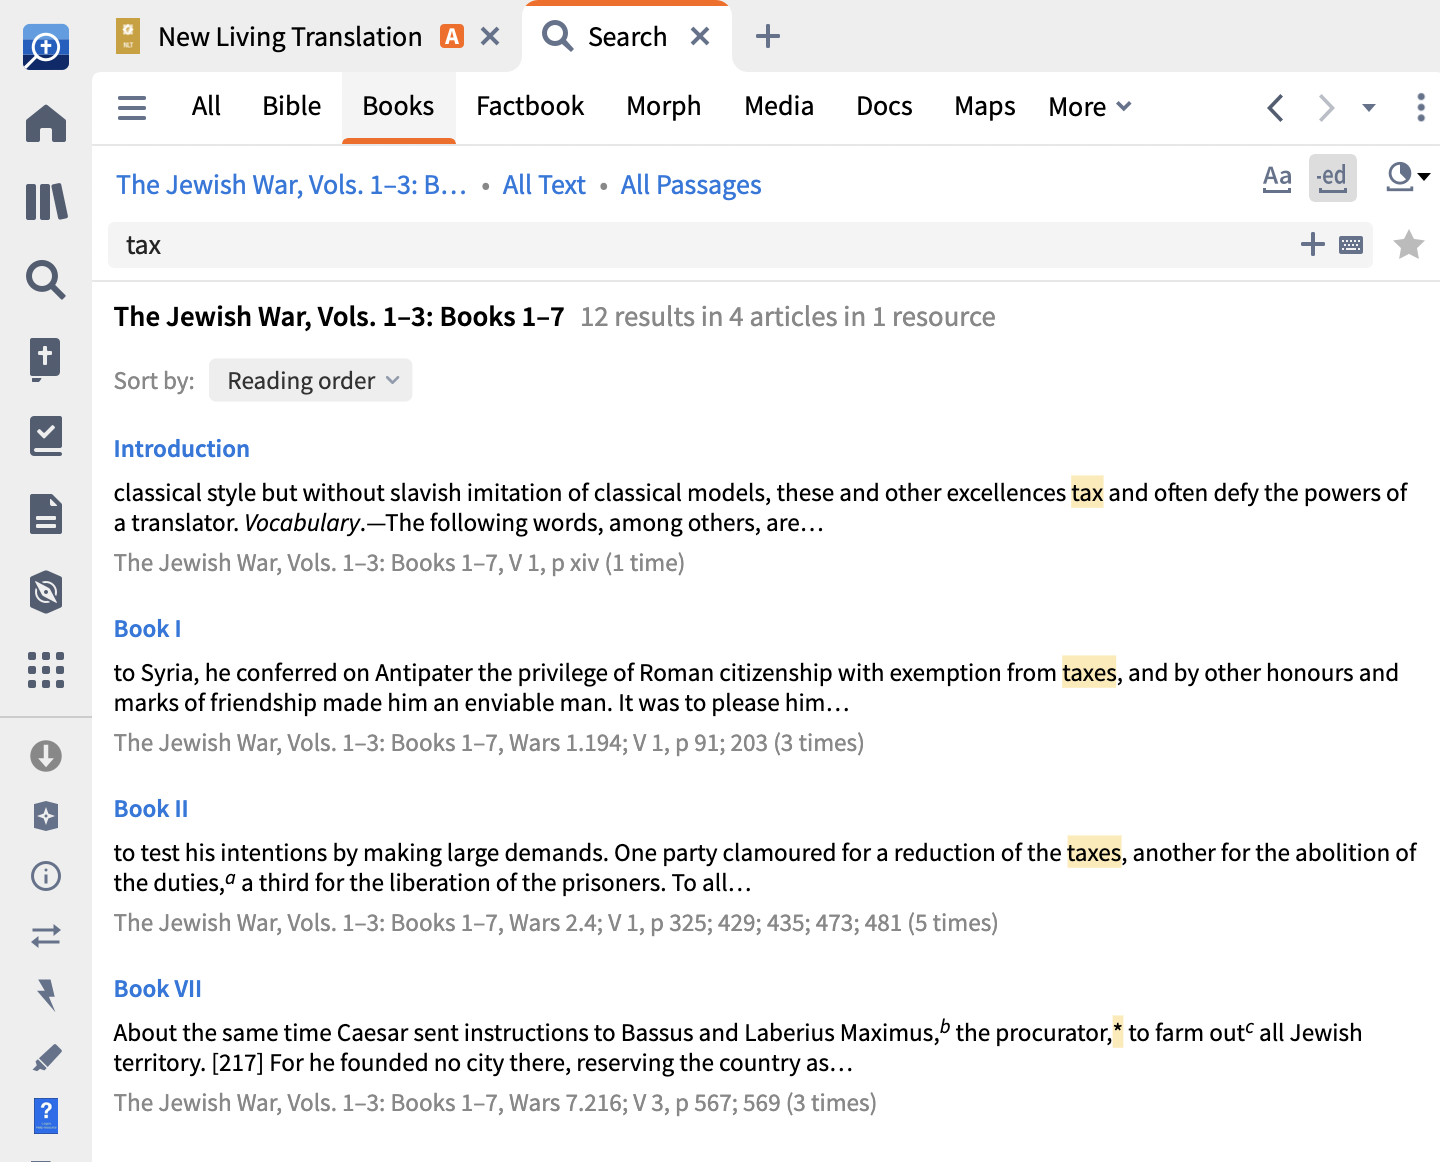Select the Morph search type

click(x=664, y=106)
